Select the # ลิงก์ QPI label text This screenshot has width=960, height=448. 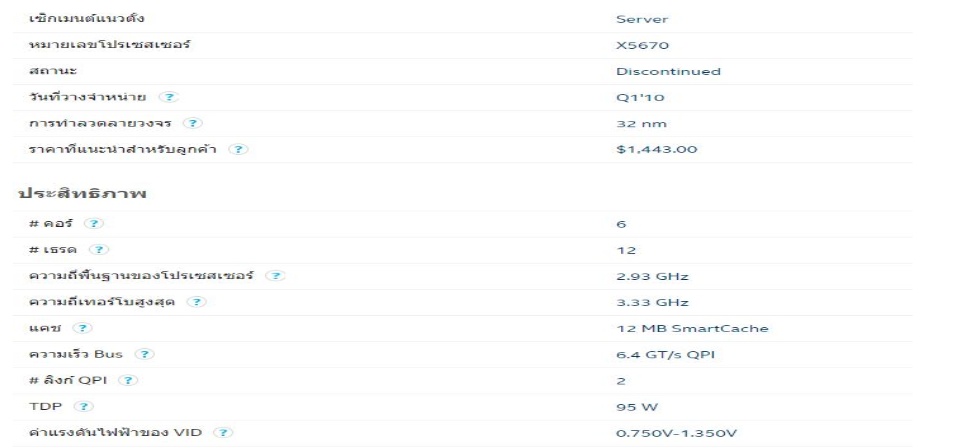point(67,380)
